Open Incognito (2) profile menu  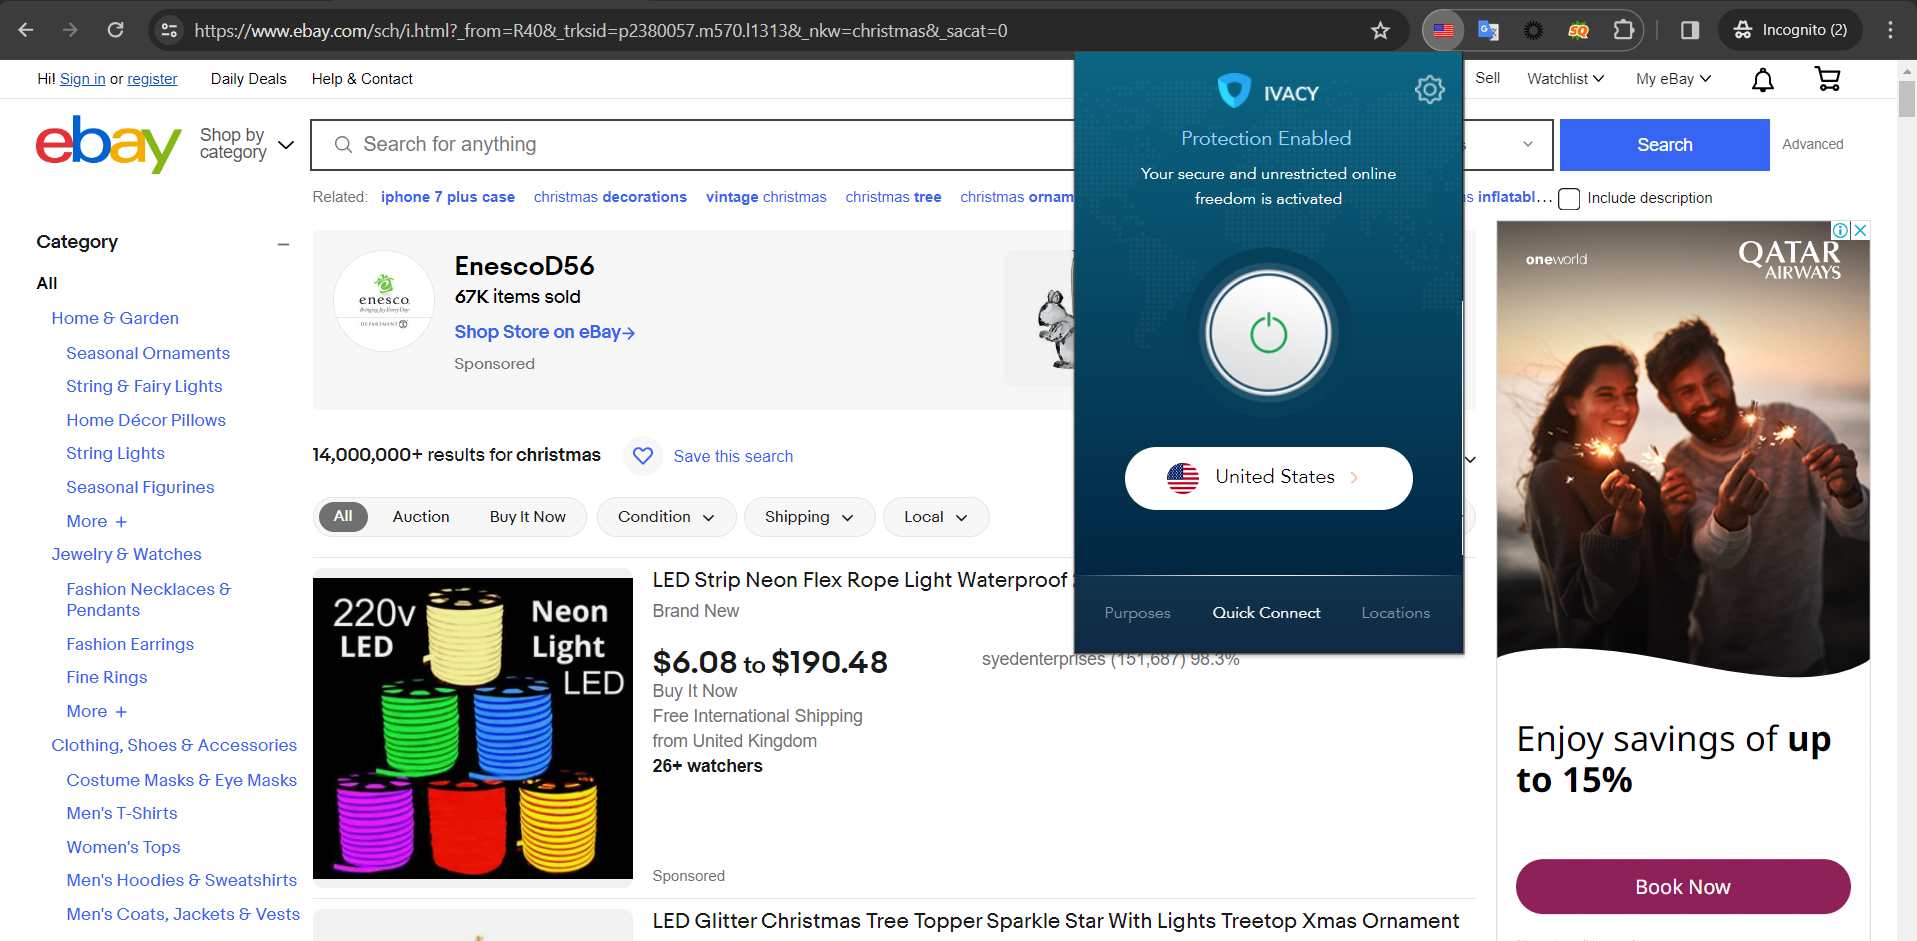[x=1790, y=30]
